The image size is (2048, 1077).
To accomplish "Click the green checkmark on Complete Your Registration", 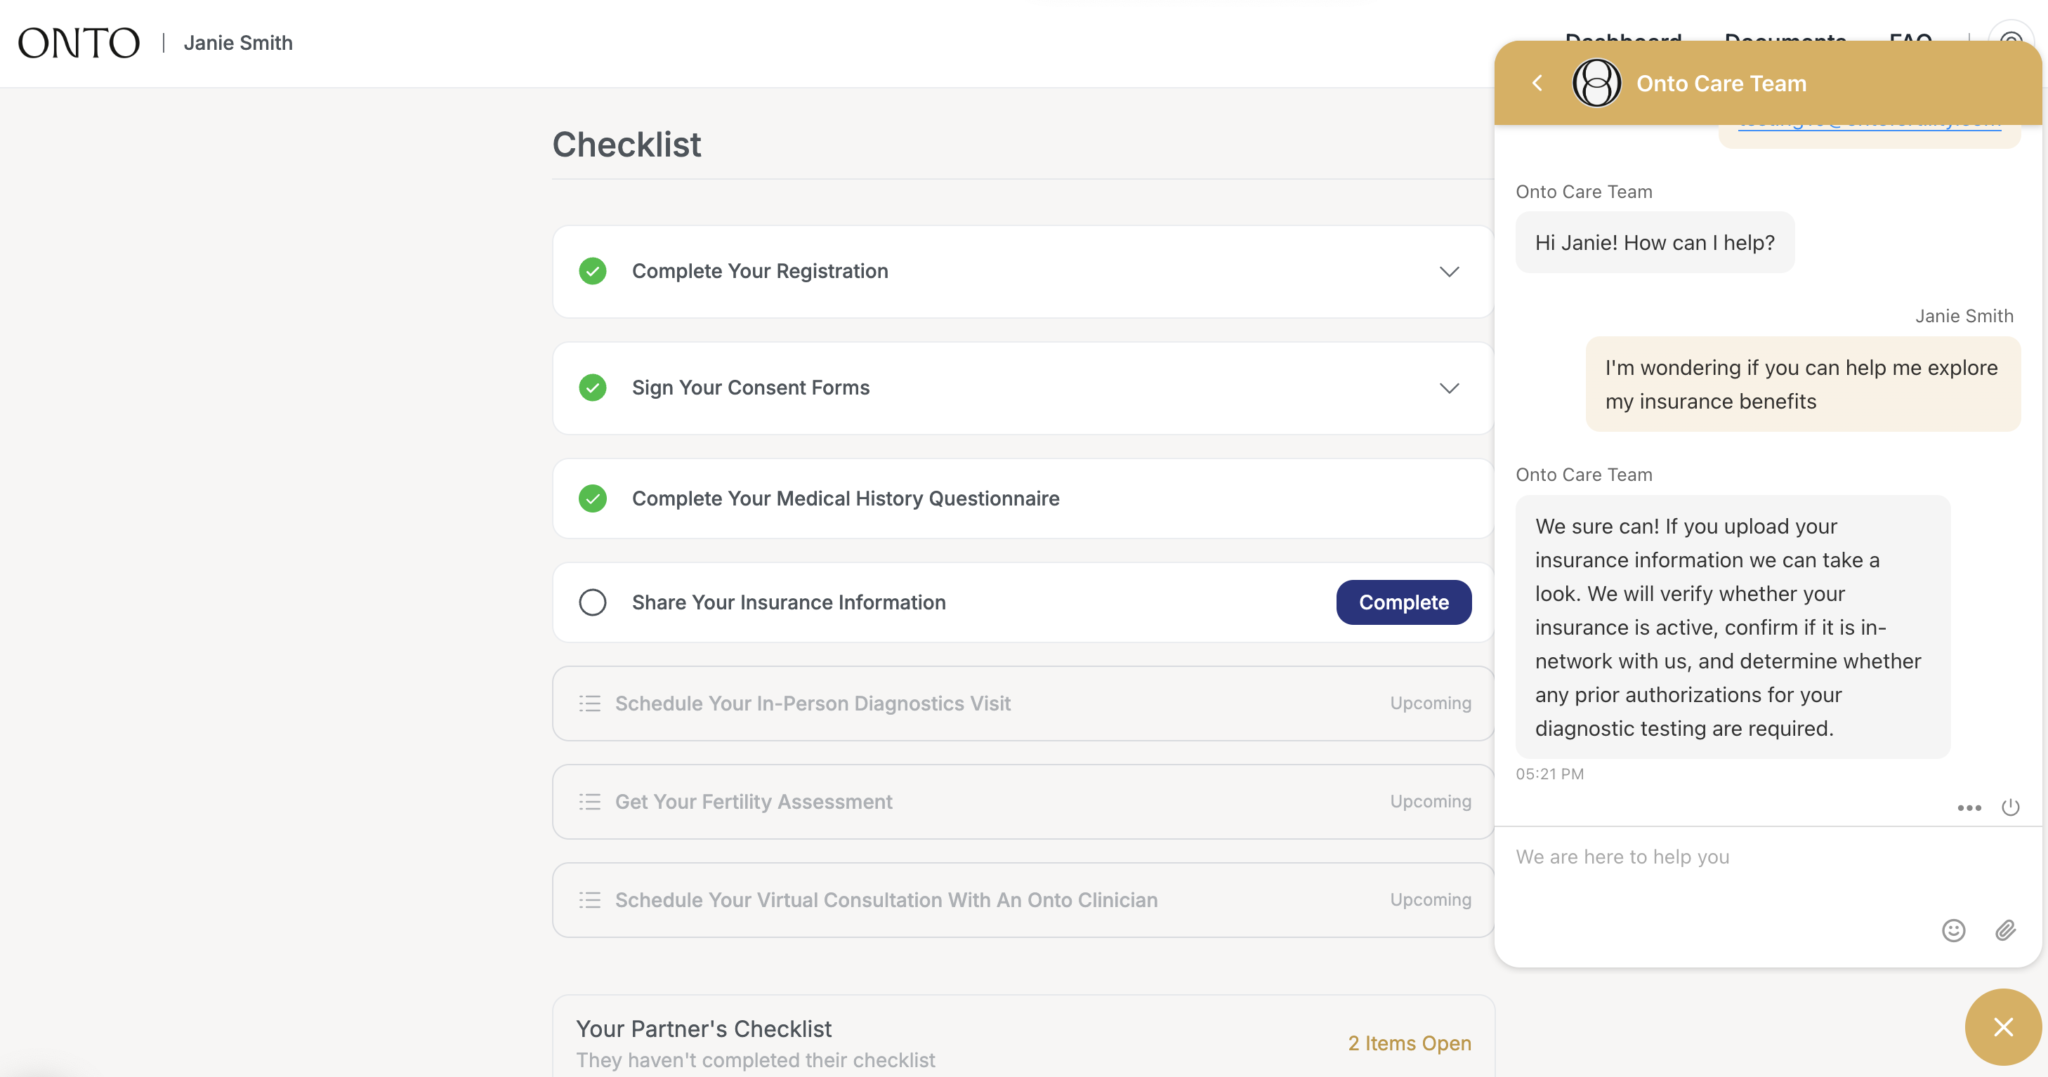I will pyautogui.click(x=592, y=271).
